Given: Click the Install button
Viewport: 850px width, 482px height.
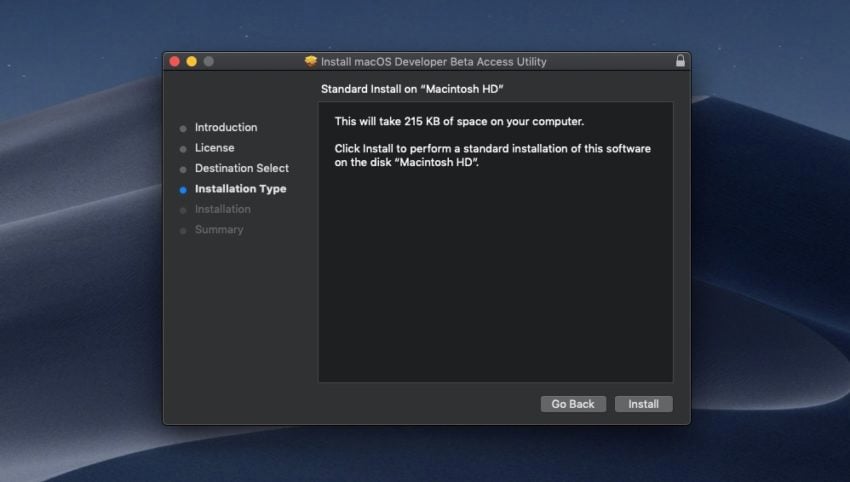Looking at the screenshot, I should pyautogui.click(x=643, y=404).
